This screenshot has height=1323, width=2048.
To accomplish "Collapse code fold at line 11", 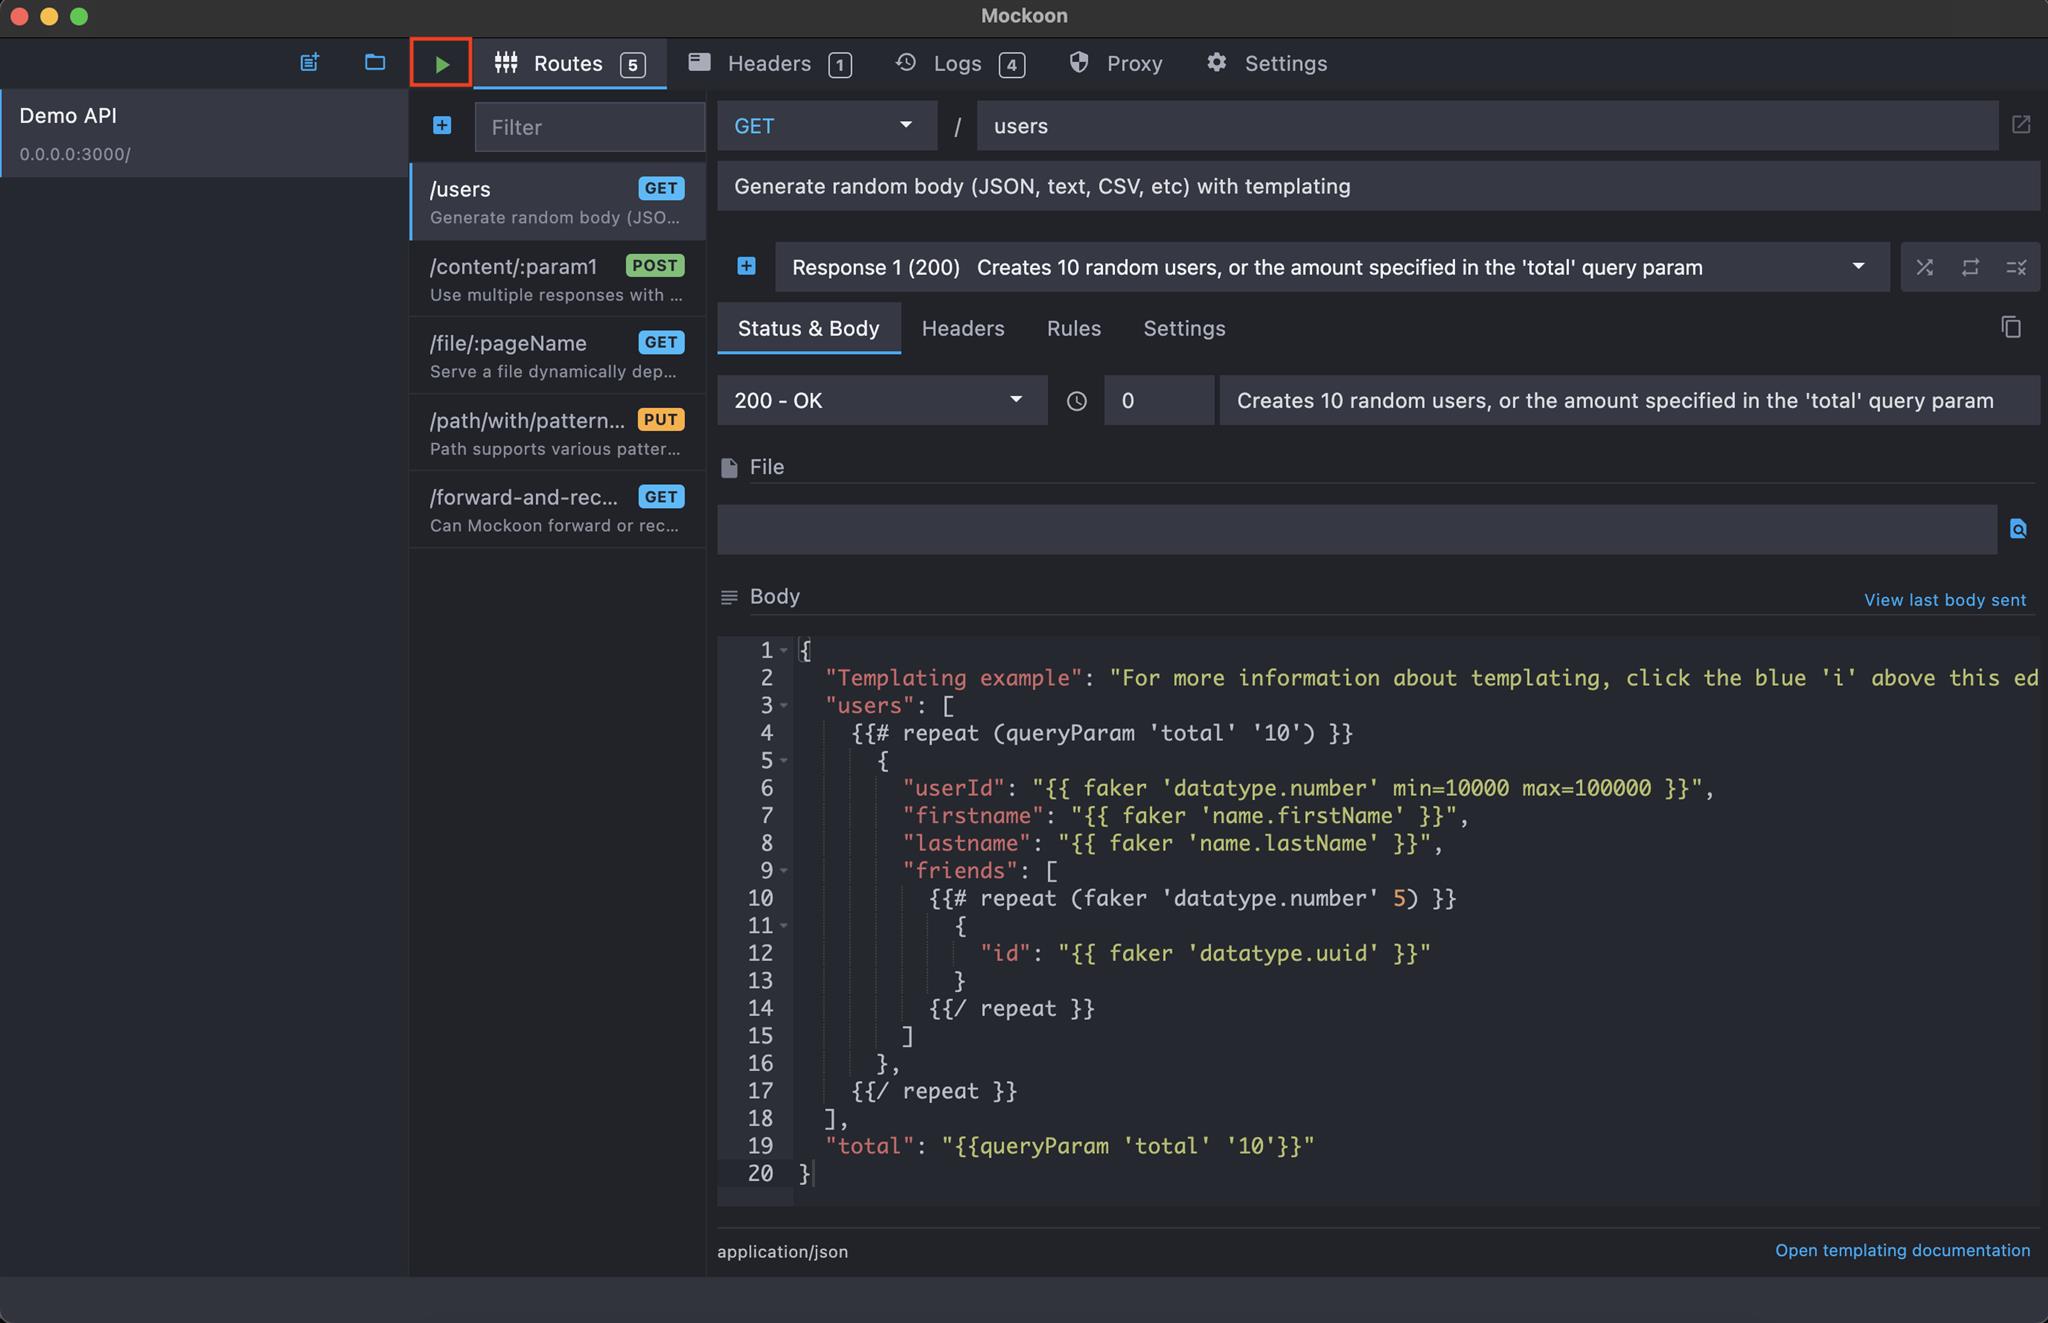I will tap(784, 926).
